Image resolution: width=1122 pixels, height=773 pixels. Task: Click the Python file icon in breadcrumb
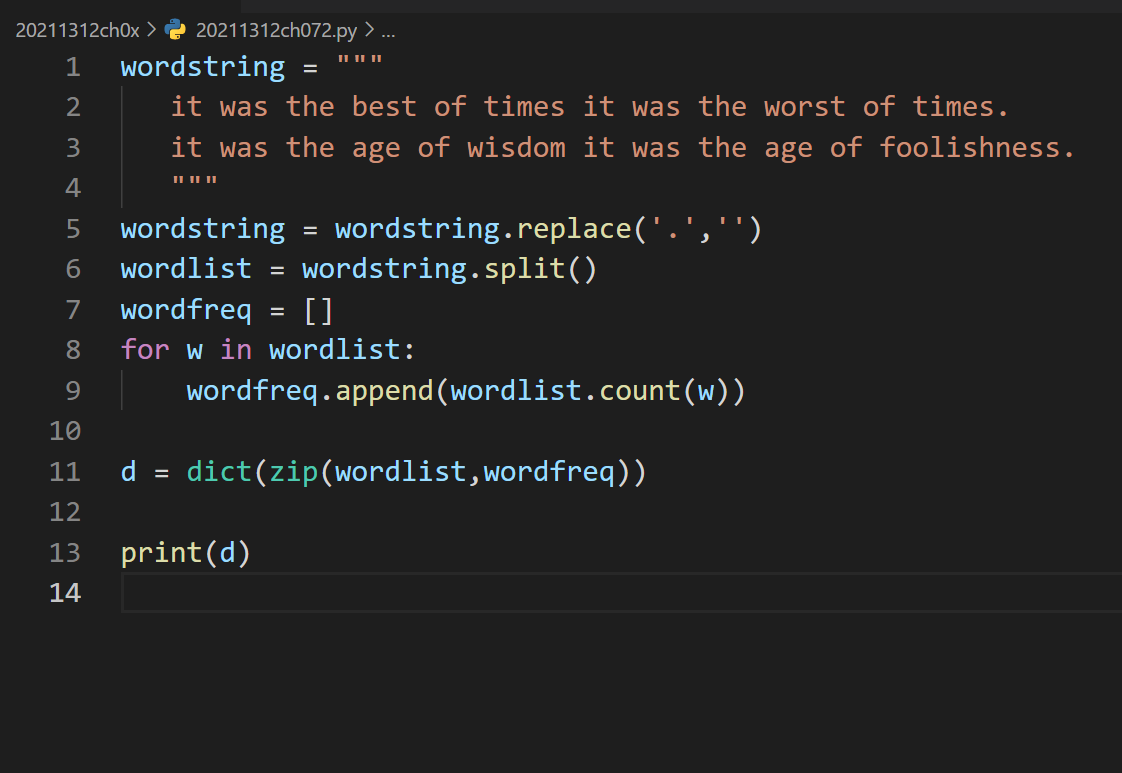175,29
